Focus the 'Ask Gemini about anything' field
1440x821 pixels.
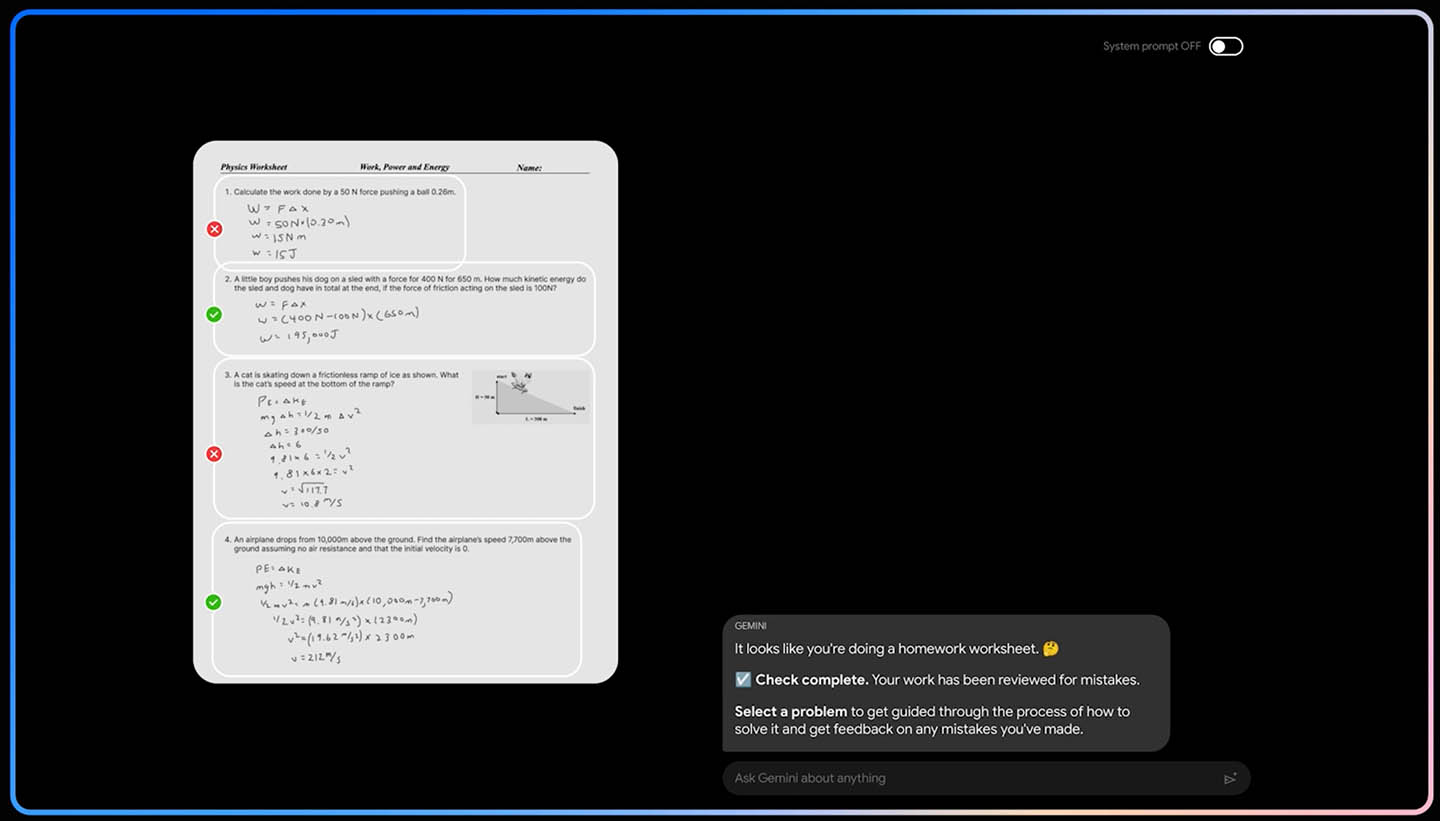pos(986,778)
